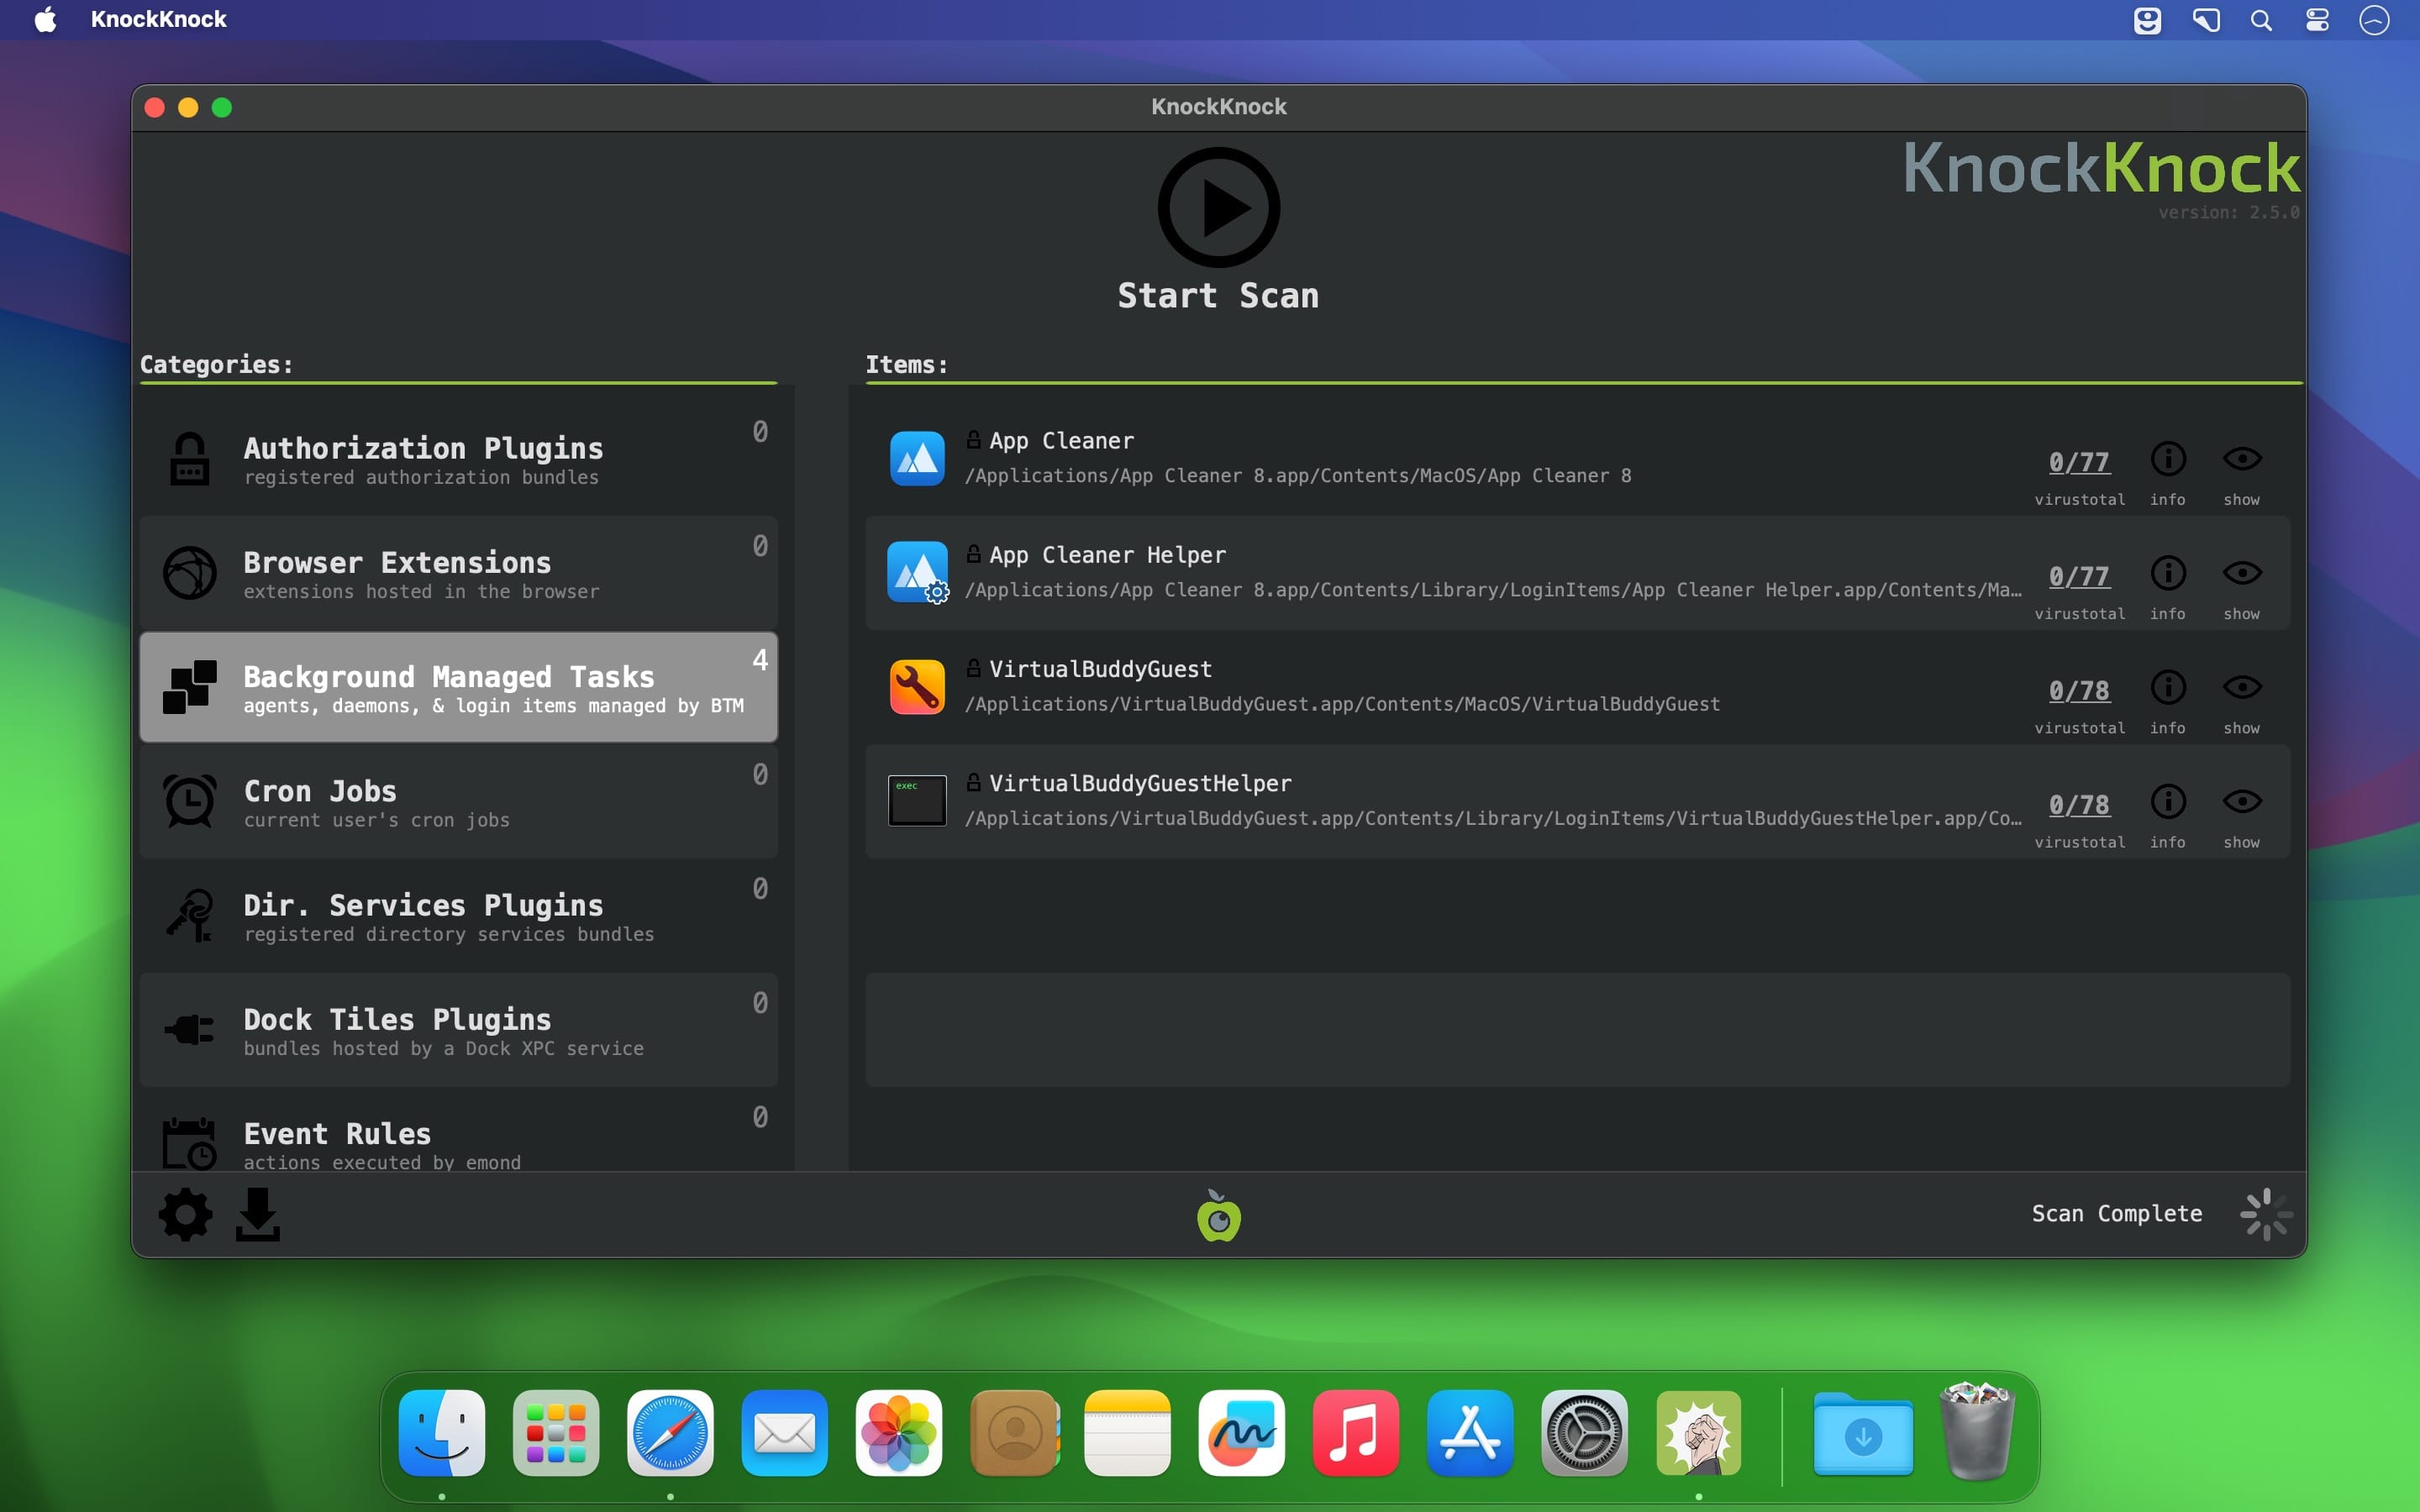2420x1512 pixels.
Task: Click the VirtualBuddyGuest wrench app icon
Action: [917, 687]
